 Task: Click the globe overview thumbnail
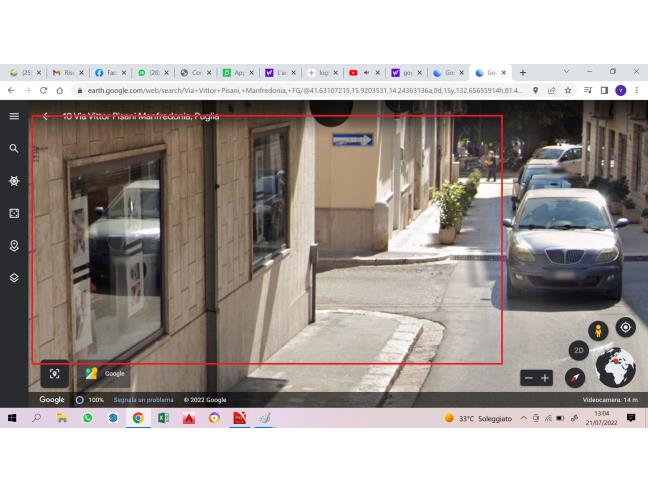click(x=615, y=367)
